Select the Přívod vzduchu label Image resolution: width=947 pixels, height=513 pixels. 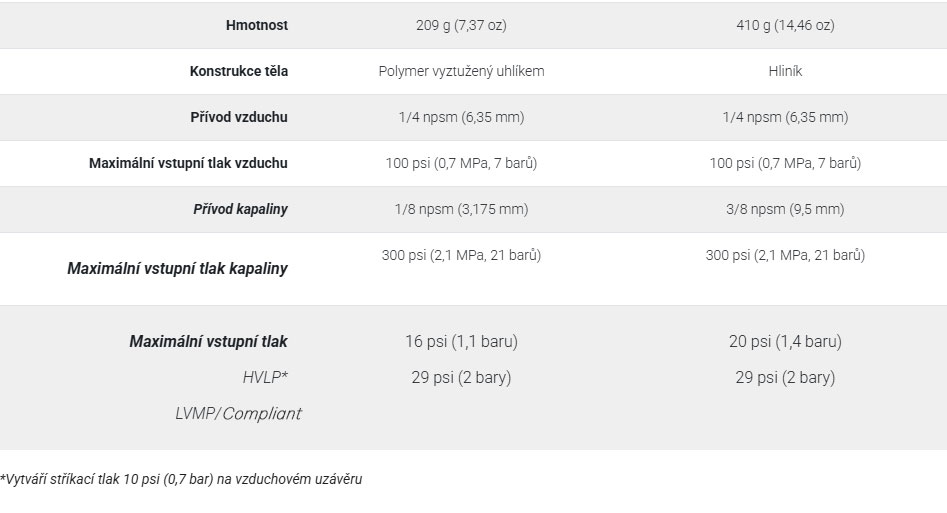click(239, 117)
